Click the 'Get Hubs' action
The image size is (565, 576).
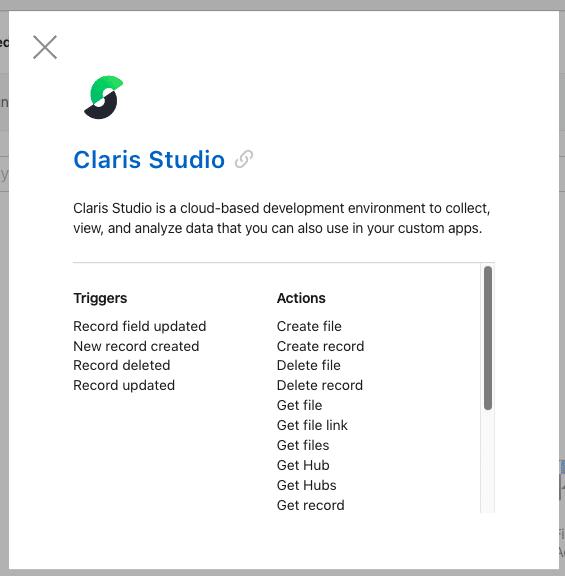306,485
